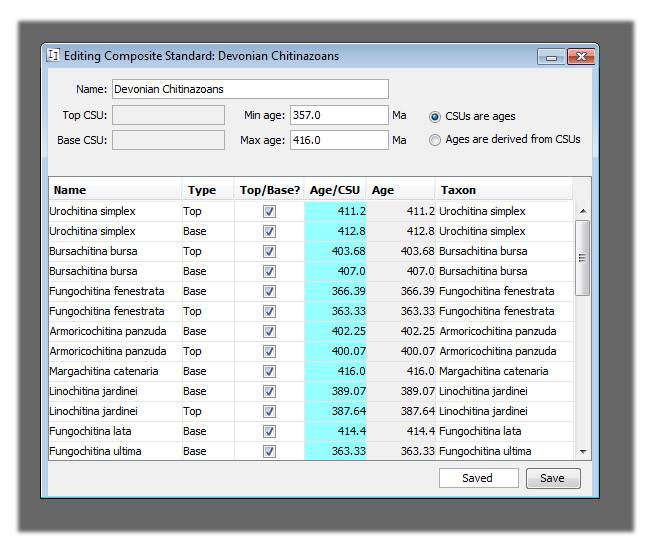The height and width of the screenshot is (550, 652).
Task: Select Name cell of Margachitina catenaria row
Action: (x=115, y=371)
